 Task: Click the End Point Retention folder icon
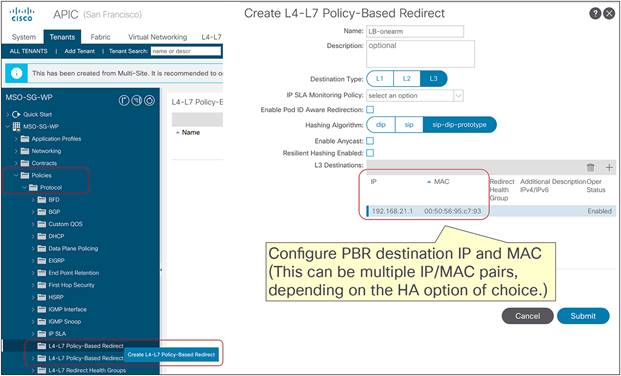pyautogui.click(x=42, y=273)
